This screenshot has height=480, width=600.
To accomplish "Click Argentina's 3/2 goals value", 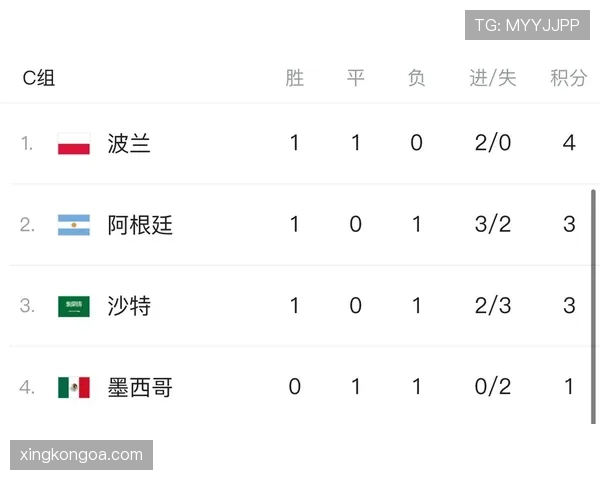I will click(x=493, y=224).
